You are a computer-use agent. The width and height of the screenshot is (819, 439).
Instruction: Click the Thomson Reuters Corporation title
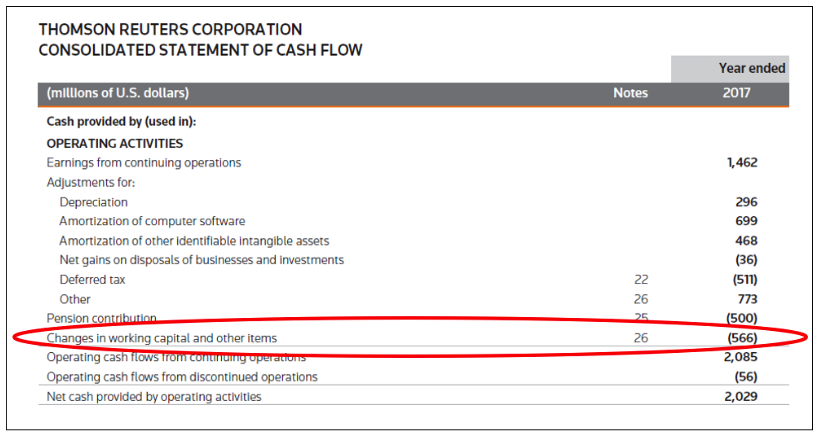click(x=170, y=30)
